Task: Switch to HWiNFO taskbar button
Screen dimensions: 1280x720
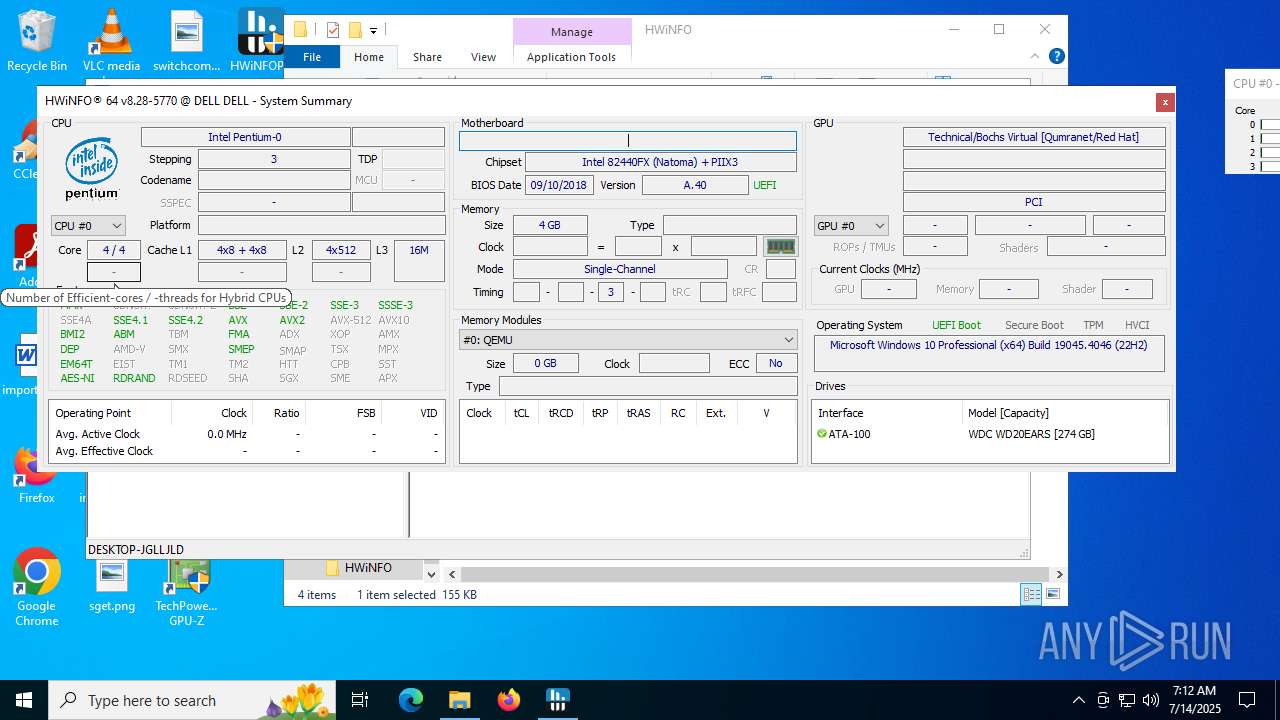Action: pyautogui.click(x=557, y=700)
